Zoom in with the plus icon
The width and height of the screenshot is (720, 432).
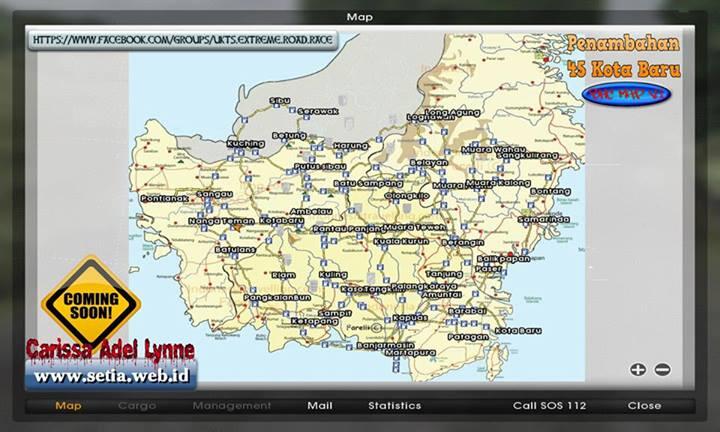pyautogui.click(x=637, y=370)
